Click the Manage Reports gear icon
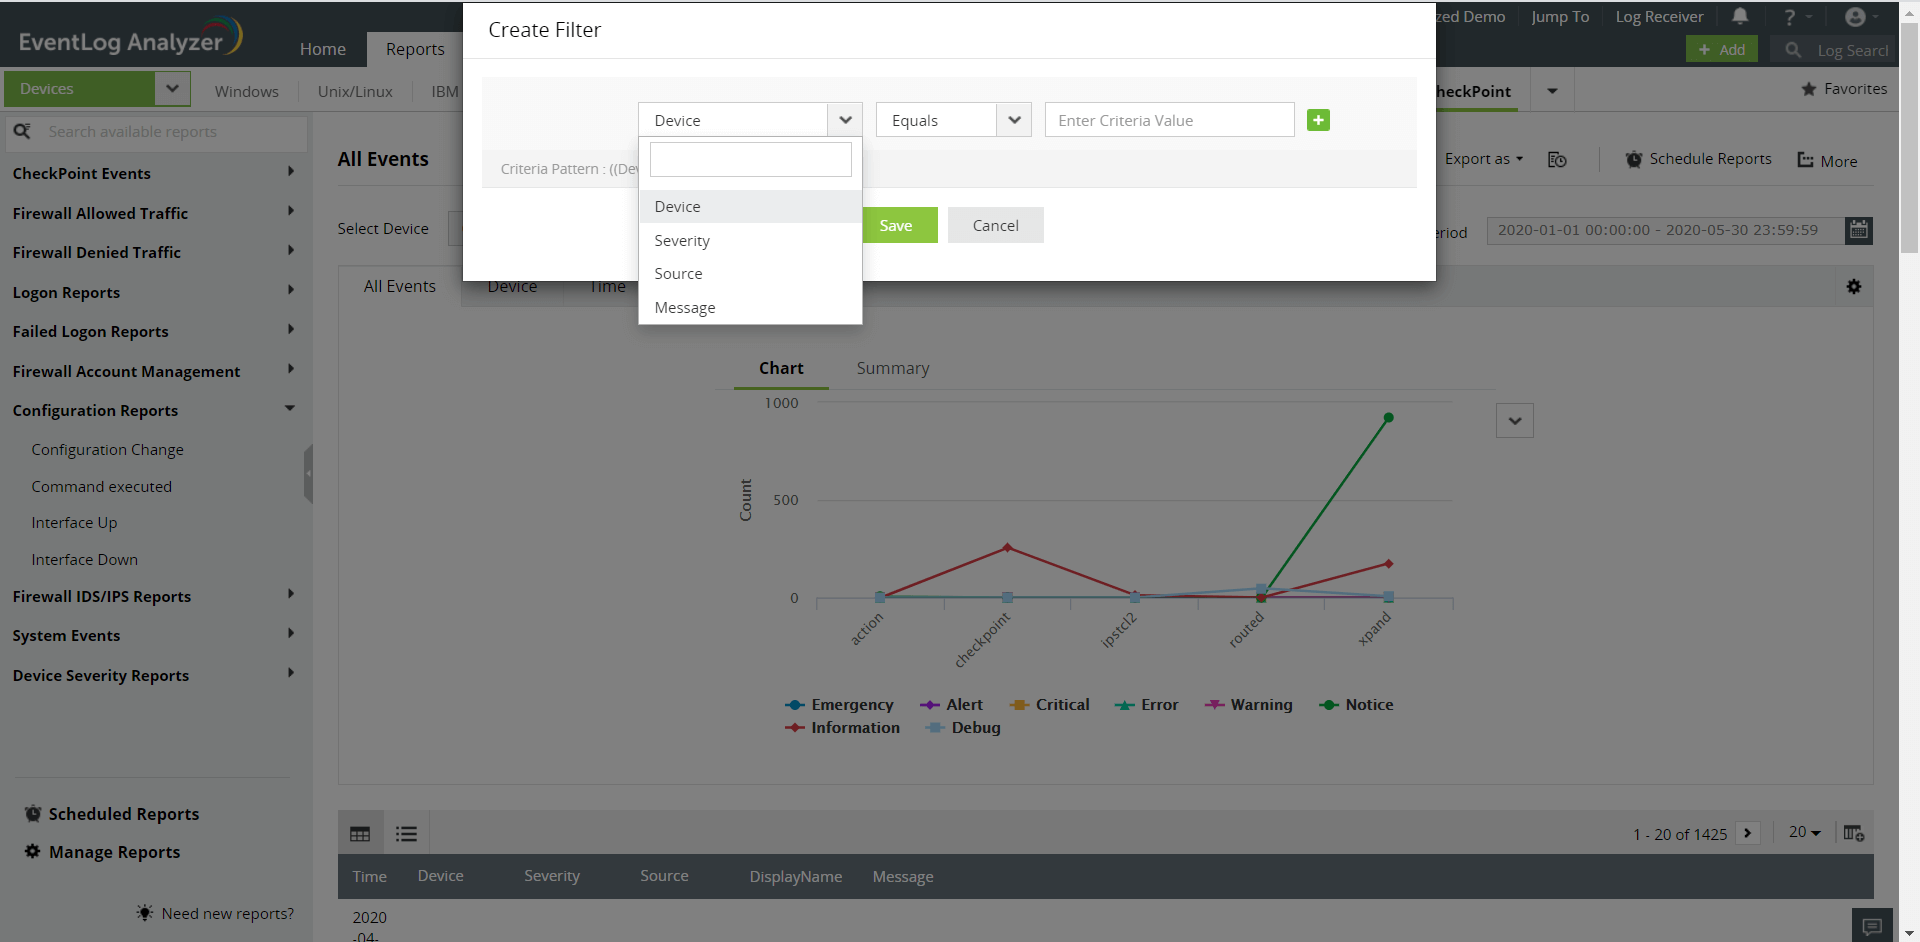The image size is (1920, 942). click(x=33, y=851)
